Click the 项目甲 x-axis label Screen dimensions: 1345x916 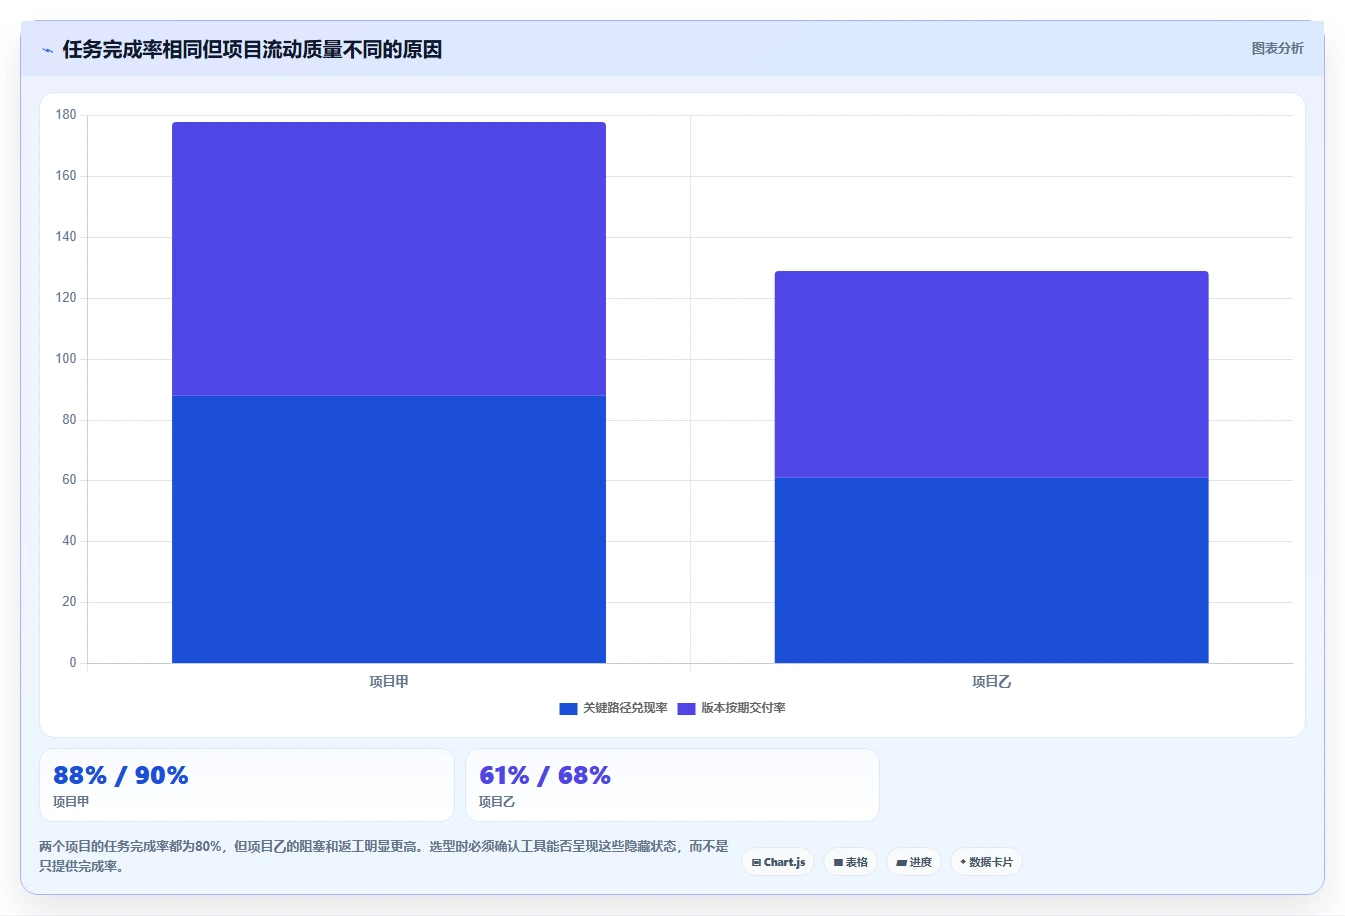389,682
